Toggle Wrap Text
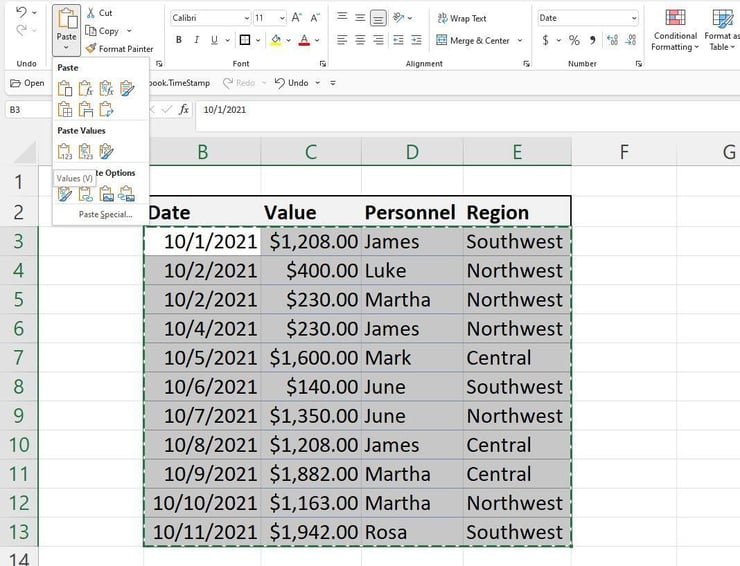Viewport: 740px width, 566px height. pyautogui.click(x=462, y=18)
